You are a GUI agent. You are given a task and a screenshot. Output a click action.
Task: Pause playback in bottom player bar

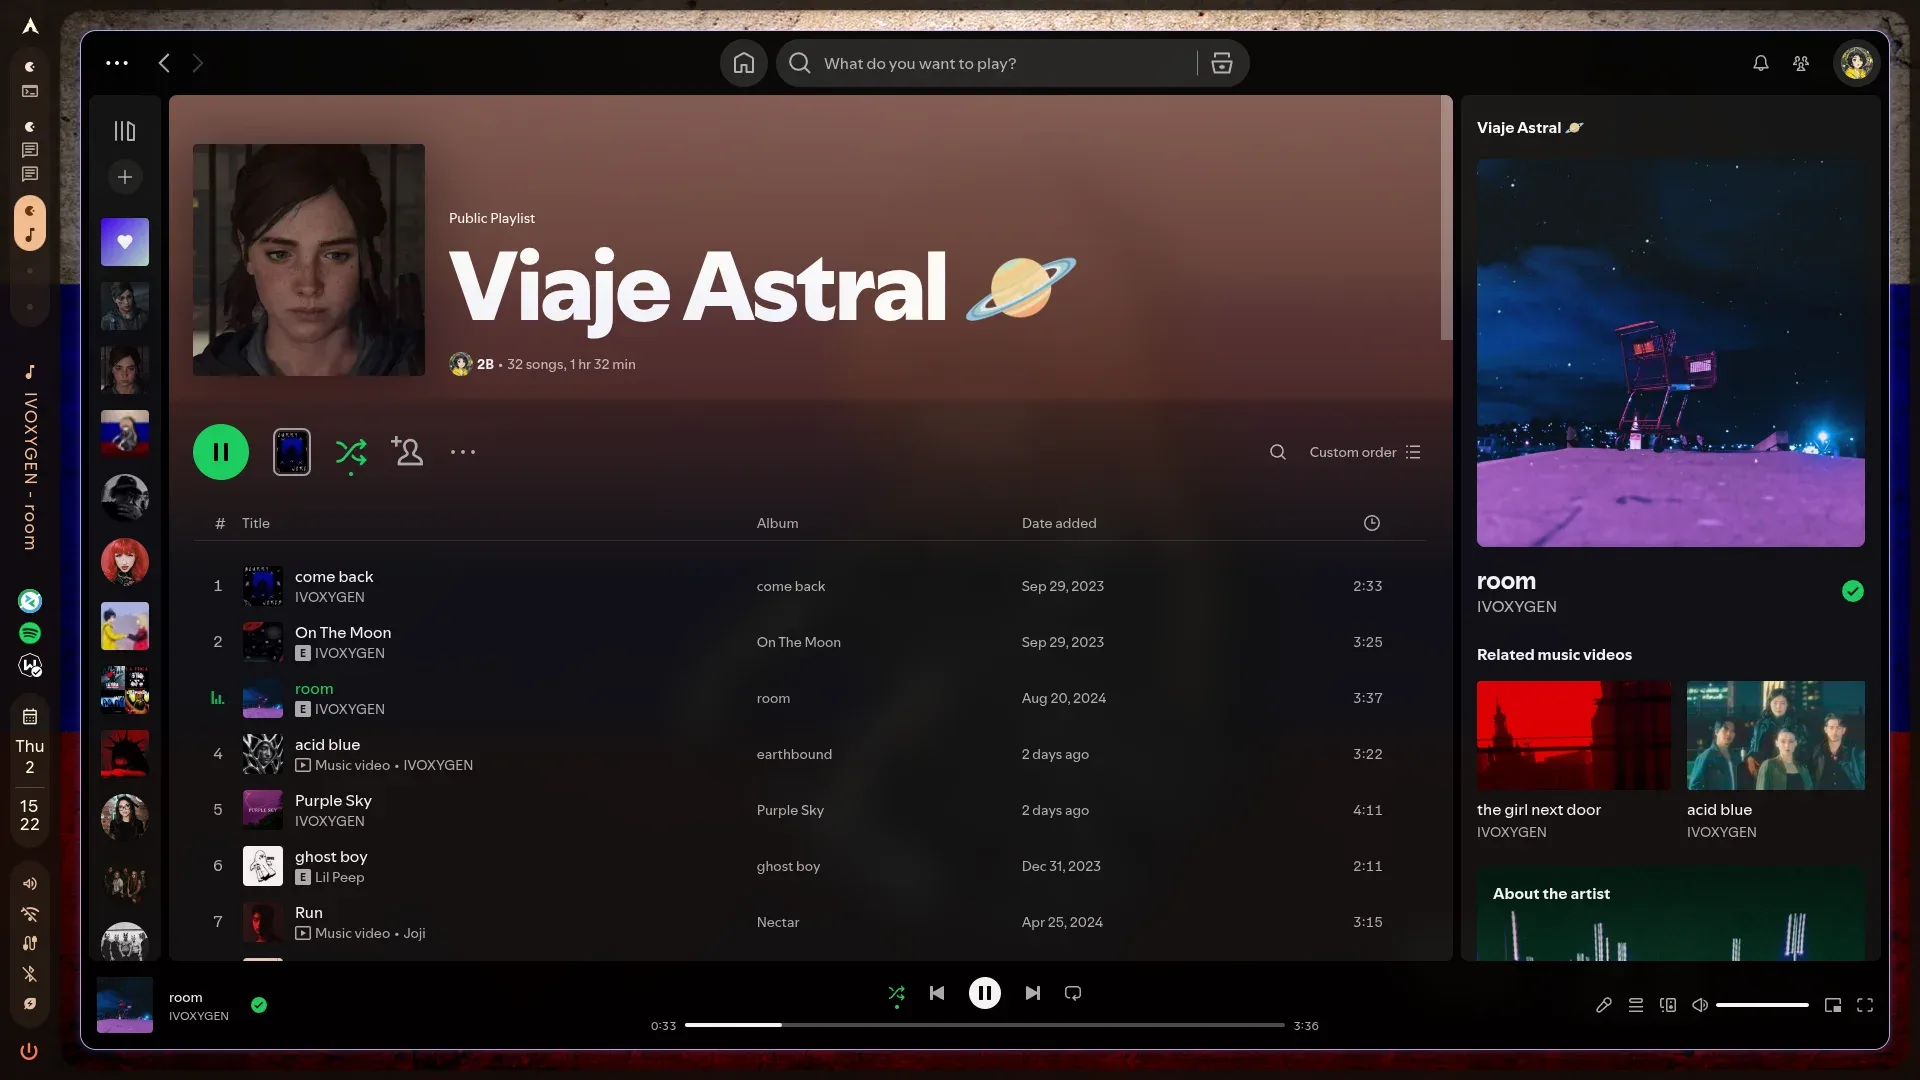pos(984,993)
